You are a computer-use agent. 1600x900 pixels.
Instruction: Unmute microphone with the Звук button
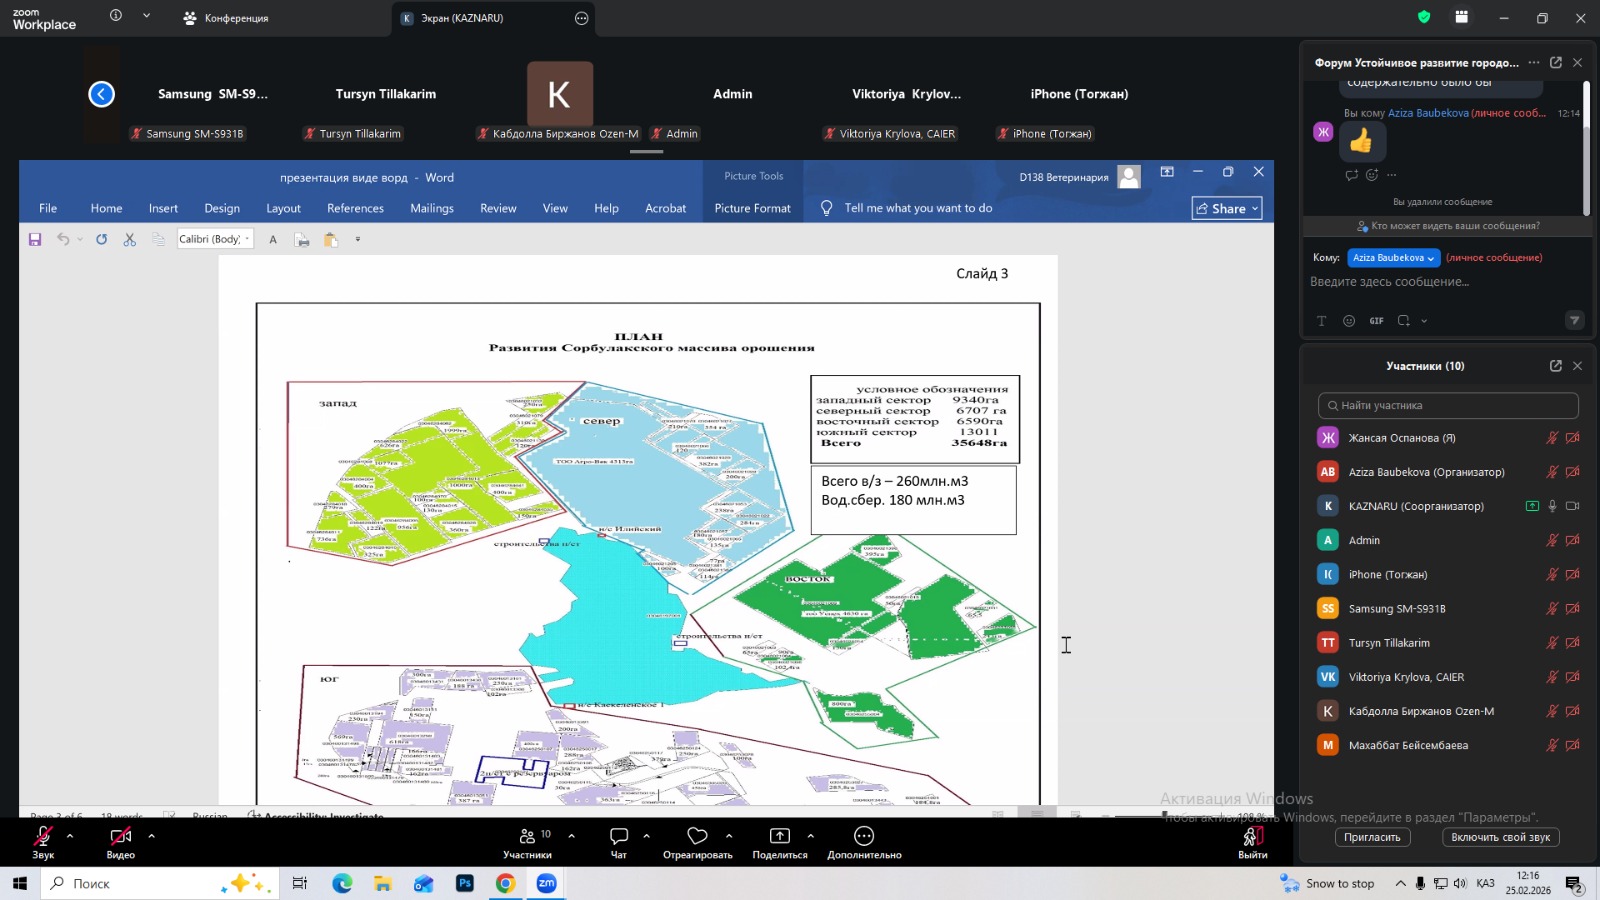pos(43,837)
